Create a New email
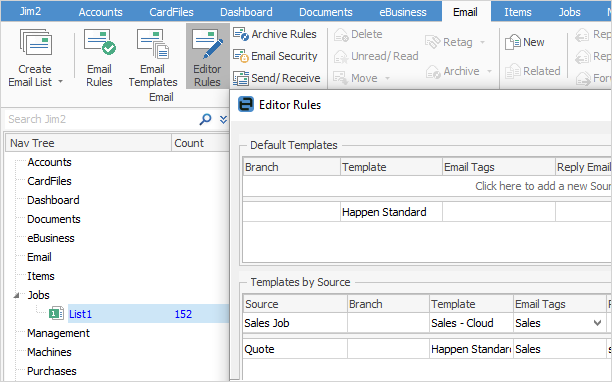 click(x=525, y=42)
